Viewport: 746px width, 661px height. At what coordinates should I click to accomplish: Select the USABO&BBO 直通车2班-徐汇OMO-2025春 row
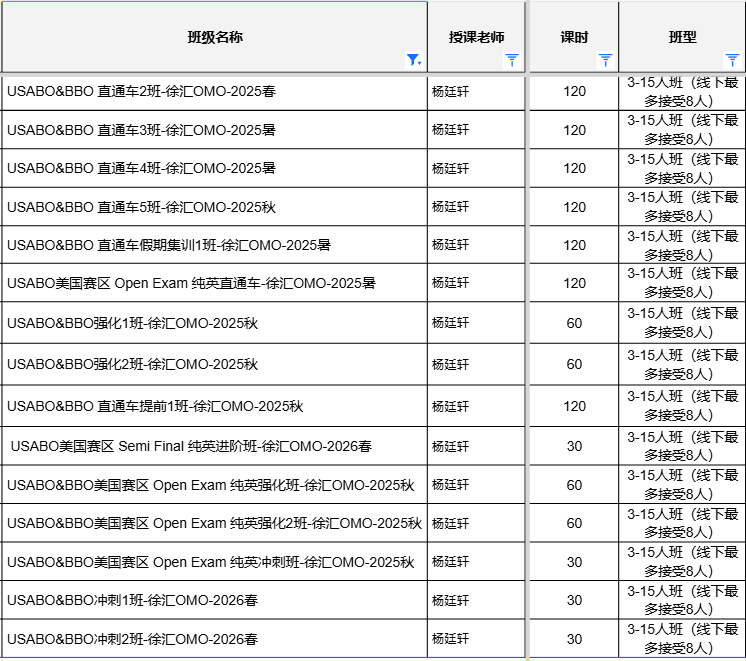(x=142, y=91)
